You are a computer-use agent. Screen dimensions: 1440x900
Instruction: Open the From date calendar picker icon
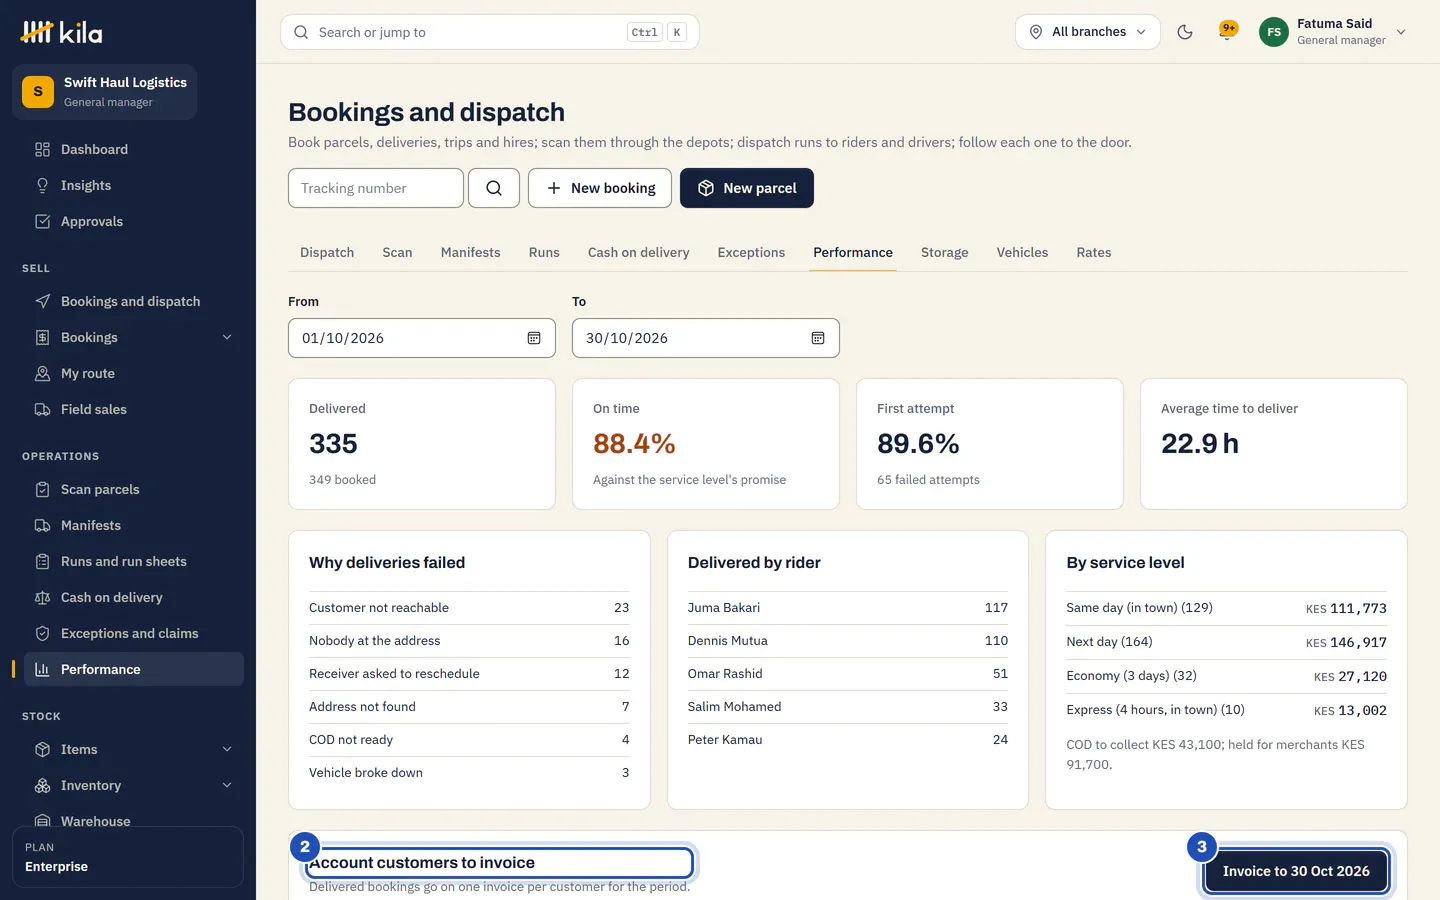click(534, 338)
